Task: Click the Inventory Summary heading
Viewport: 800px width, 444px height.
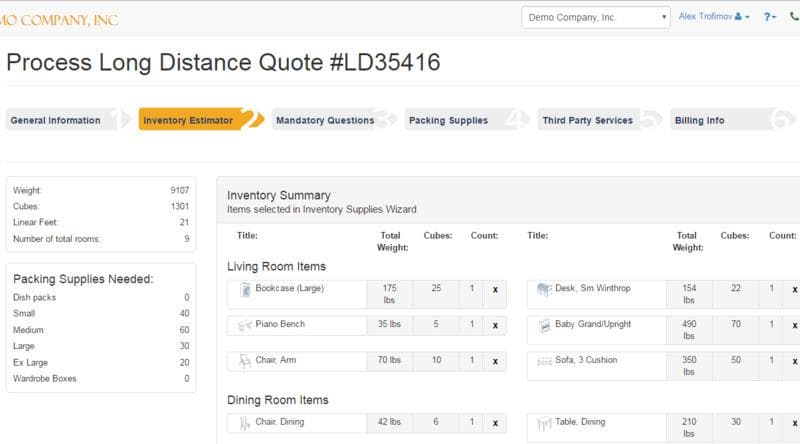Action: [x=279, y=195]
